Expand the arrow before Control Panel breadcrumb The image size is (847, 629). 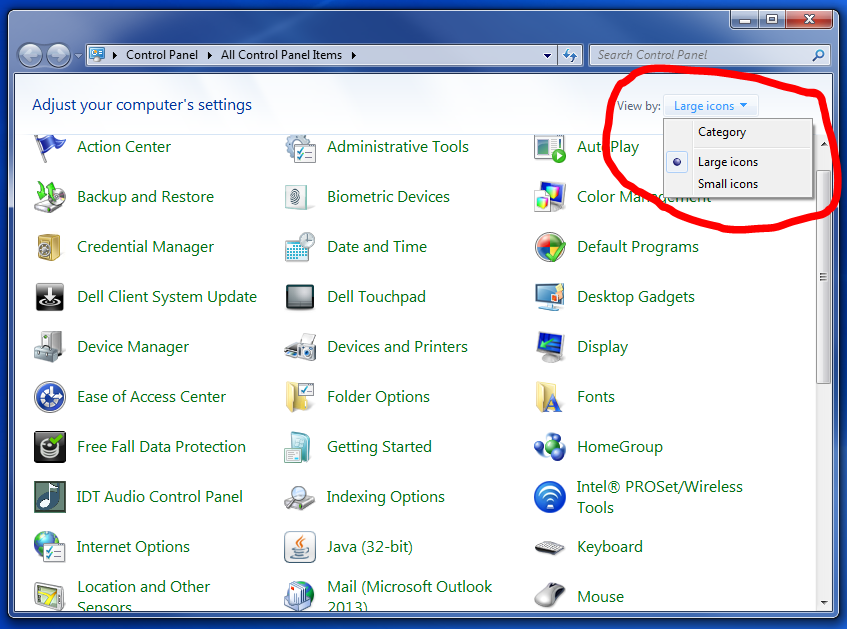[x=115, y=55]
